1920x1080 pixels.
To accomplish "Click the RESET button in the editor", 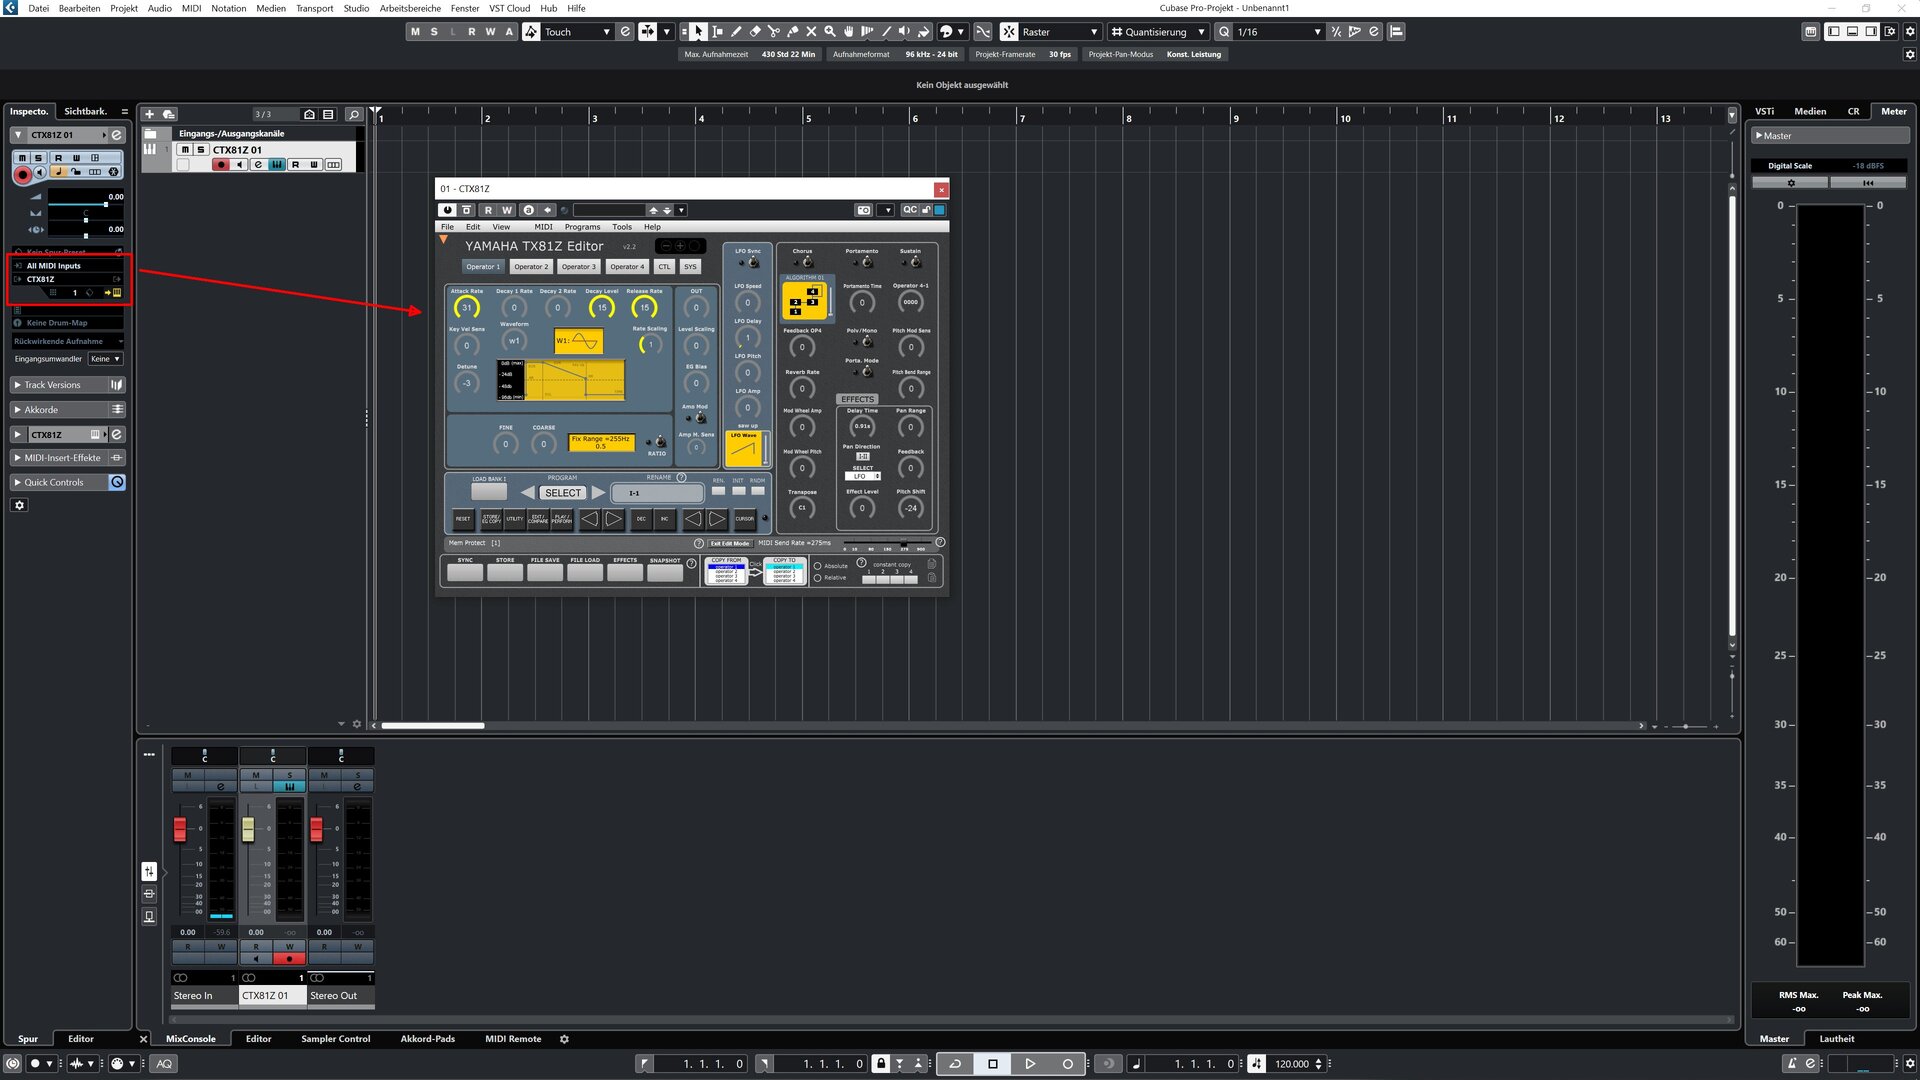I will pos(463,518).
